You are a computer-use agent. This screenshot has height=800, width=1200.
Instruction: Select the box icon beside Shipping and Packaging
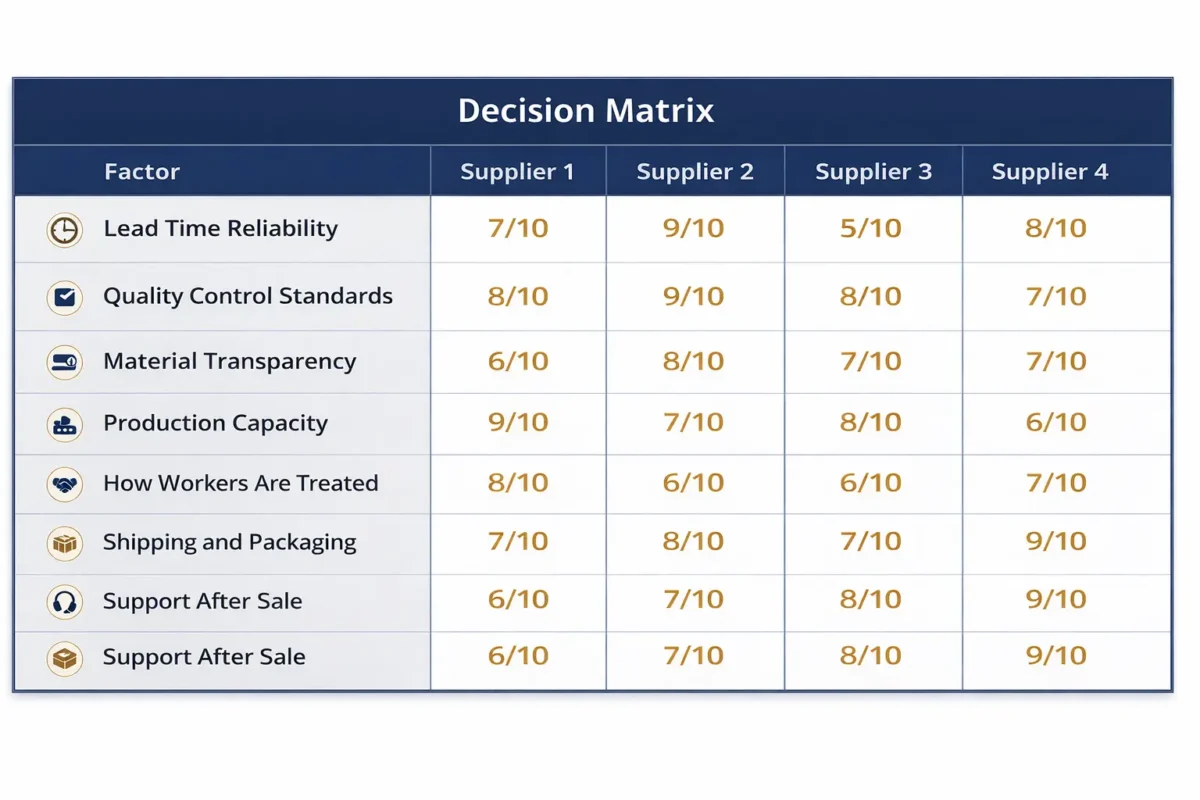click(x=65, y=543)
